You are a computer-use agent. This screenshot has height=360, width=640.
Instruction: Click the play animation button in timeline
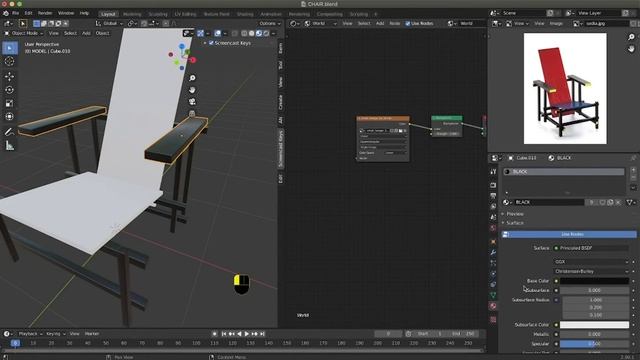pos(247,334)
